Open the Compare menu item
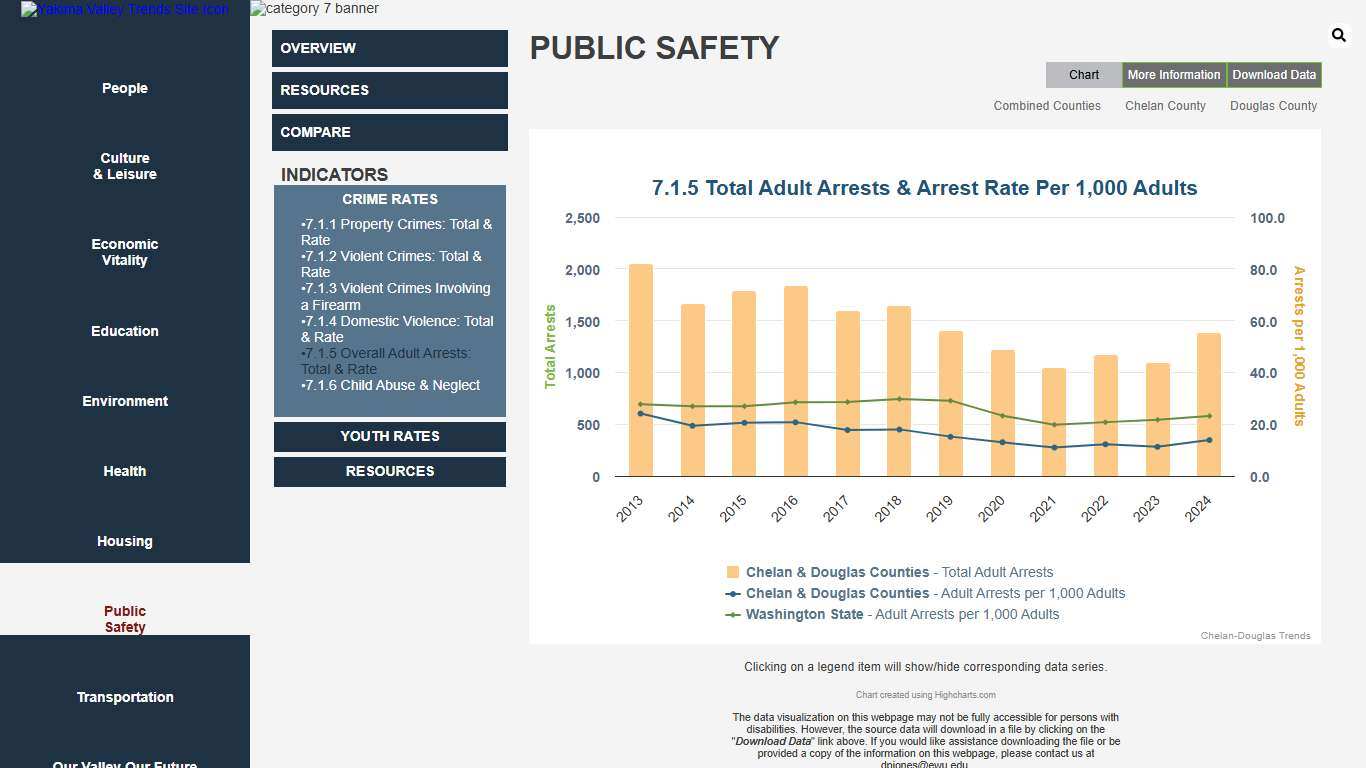1366x768 pixels. click(x=389, y=132)
